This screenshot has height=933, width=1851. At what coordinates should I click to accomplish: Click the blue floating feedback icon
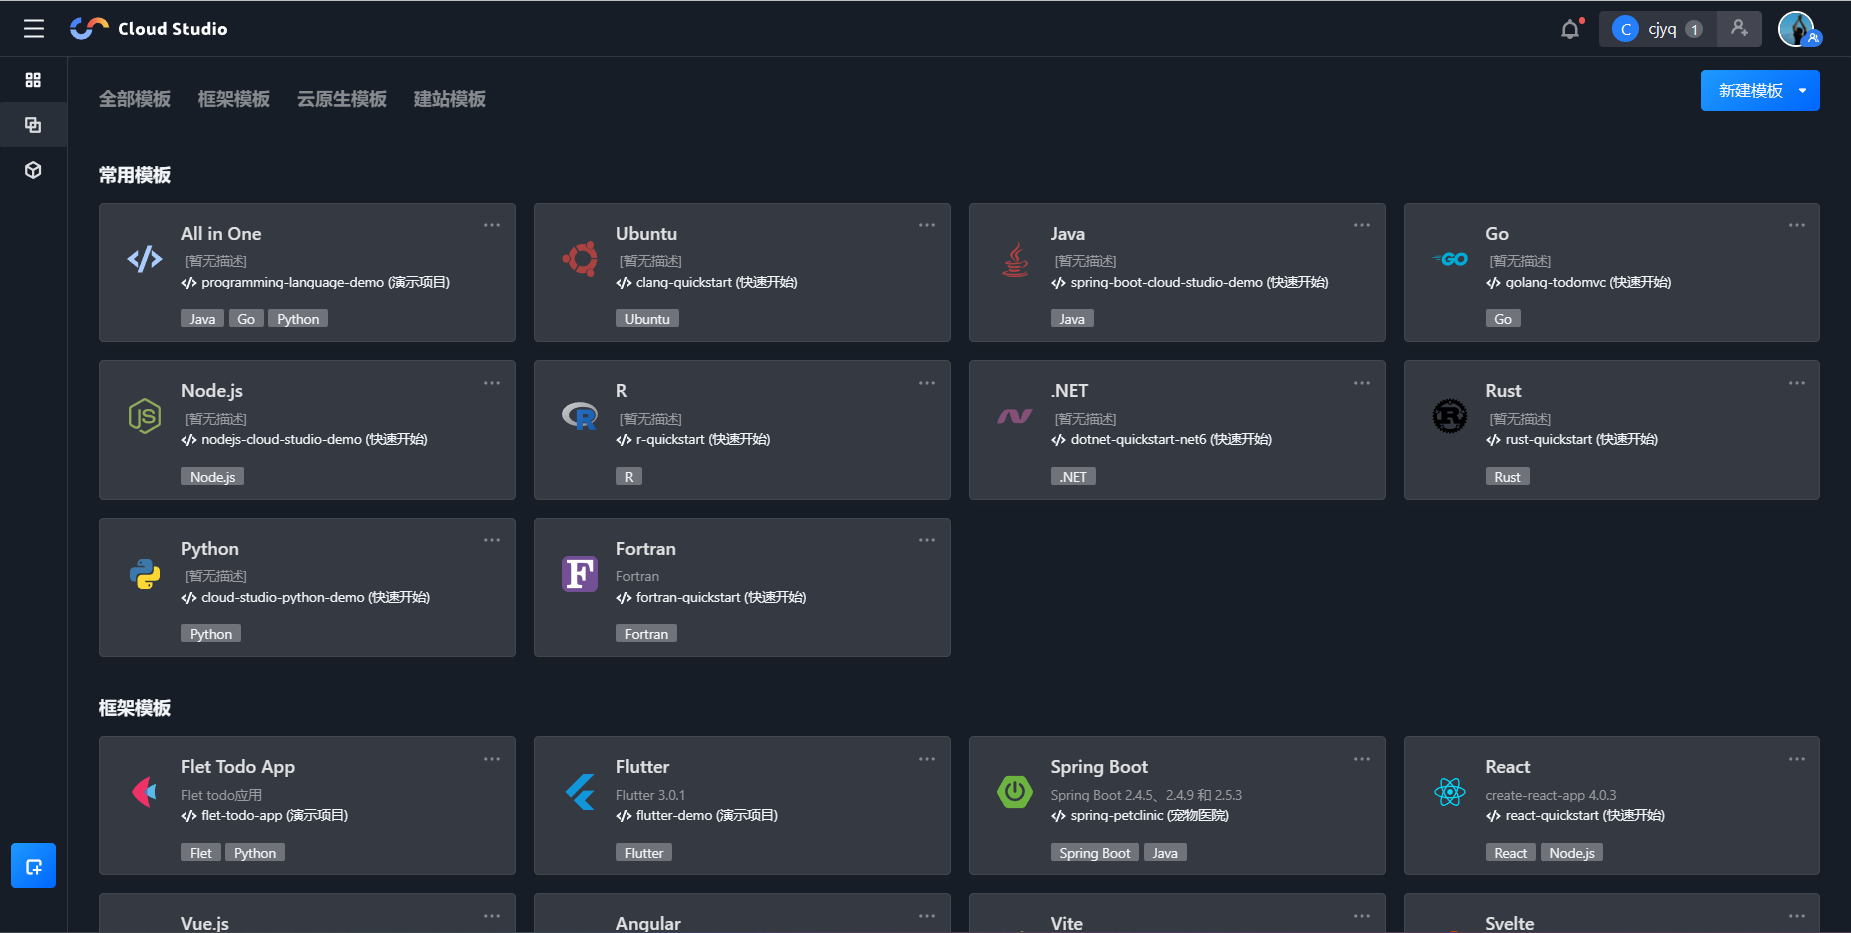coord(33,866)
